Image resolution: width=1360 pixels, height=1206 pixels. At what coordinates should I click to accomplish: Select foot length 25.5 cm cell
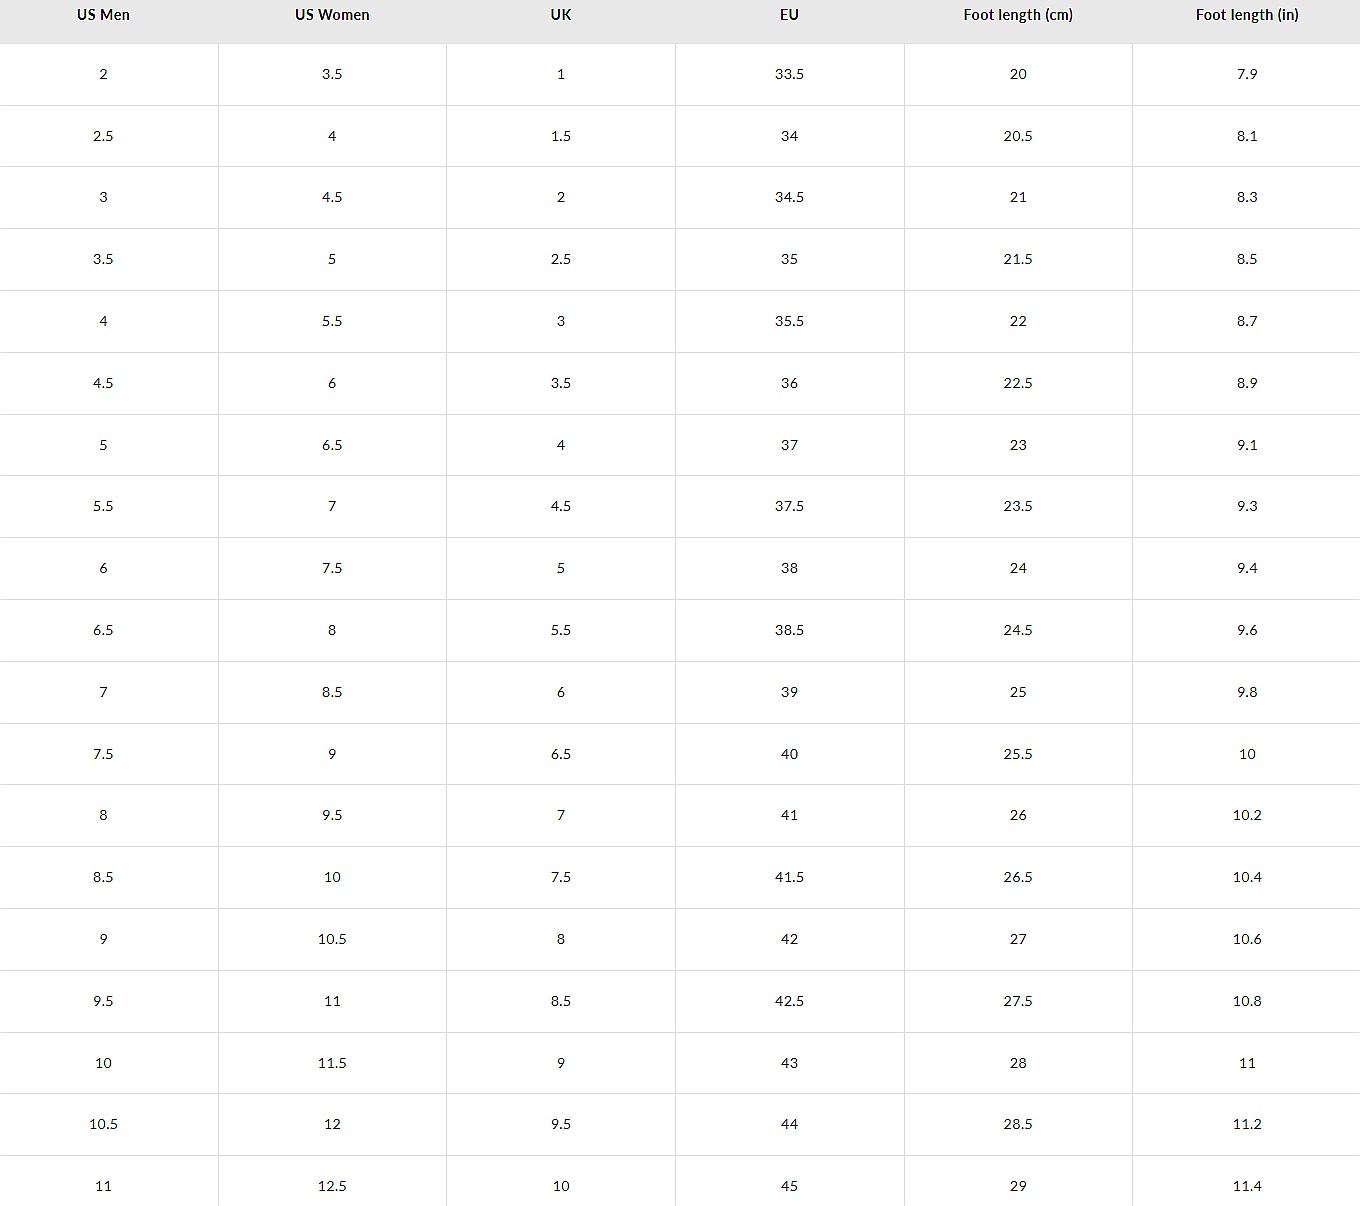(1018, 754)
